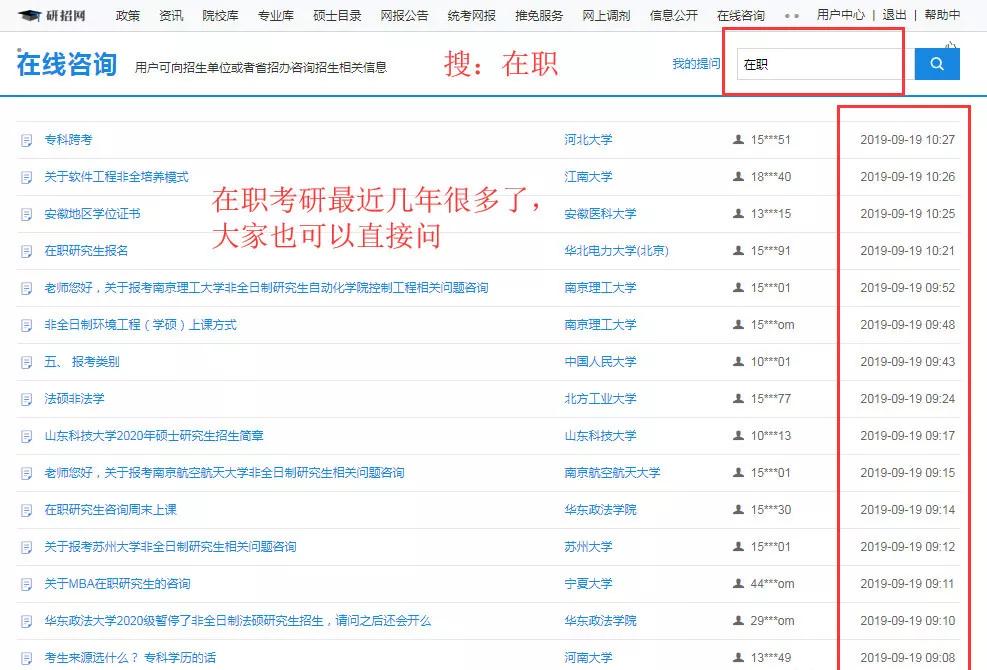Click document icon beside 在职研究生报名
Screen dimensions: 987x670
pyautogui.click(x=26, y=251)
